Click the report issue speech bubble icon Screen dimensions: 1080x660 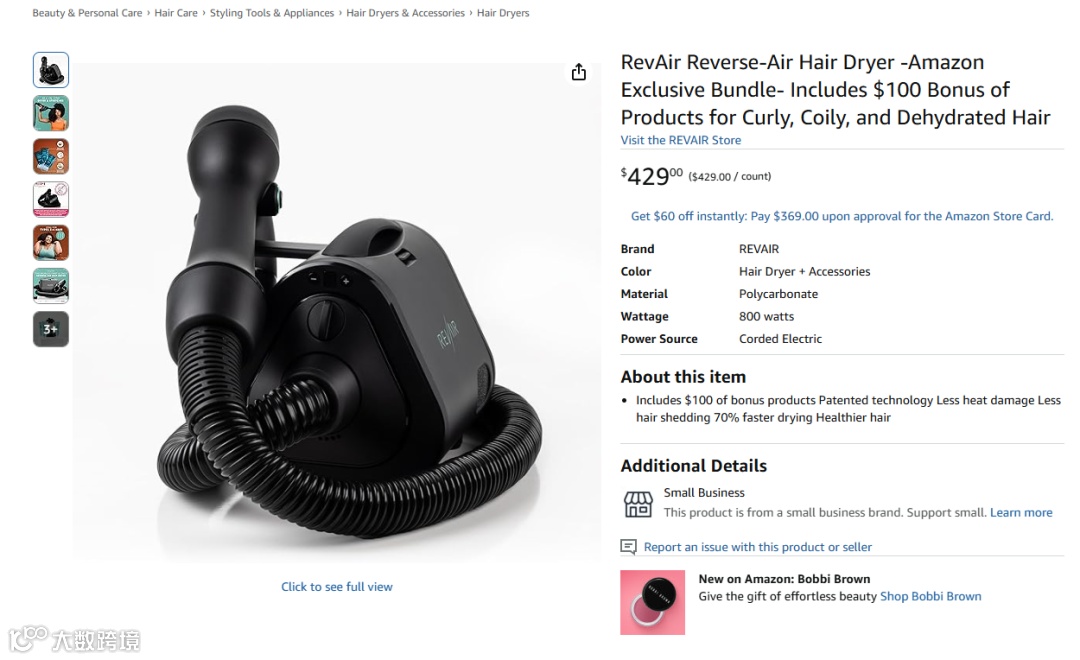point(628,547)
